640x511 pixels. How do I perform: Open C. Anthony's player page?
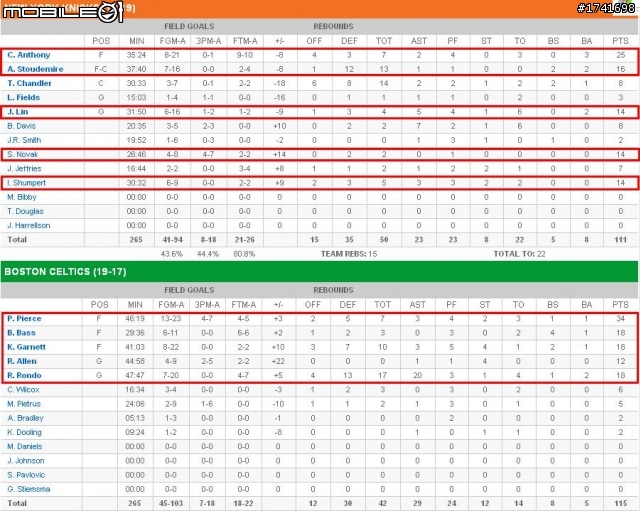(x=29, y=55)
